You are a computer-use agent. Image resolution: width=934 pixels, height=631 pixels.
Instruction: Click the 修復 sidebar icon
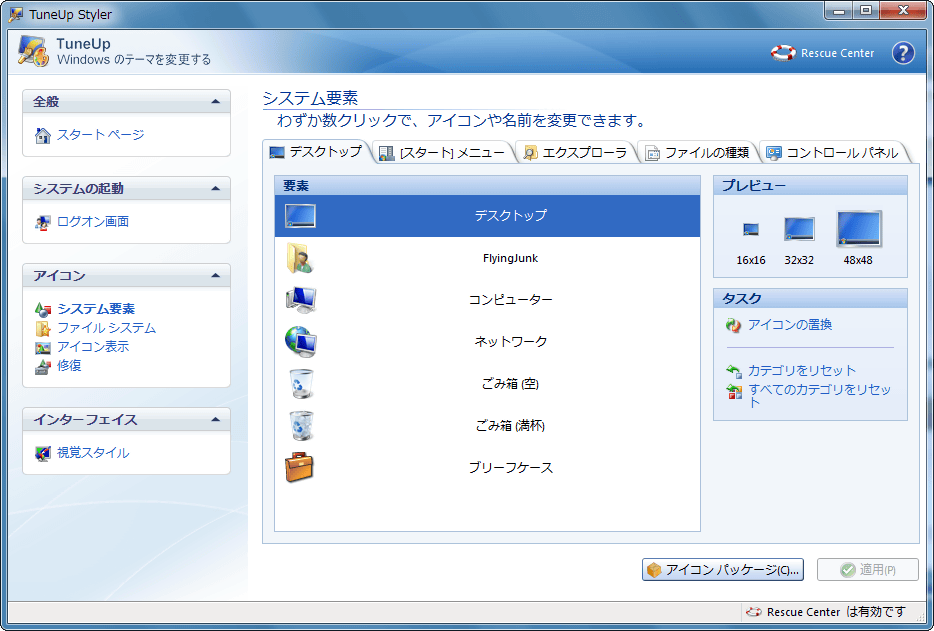[x=42, y=366]
